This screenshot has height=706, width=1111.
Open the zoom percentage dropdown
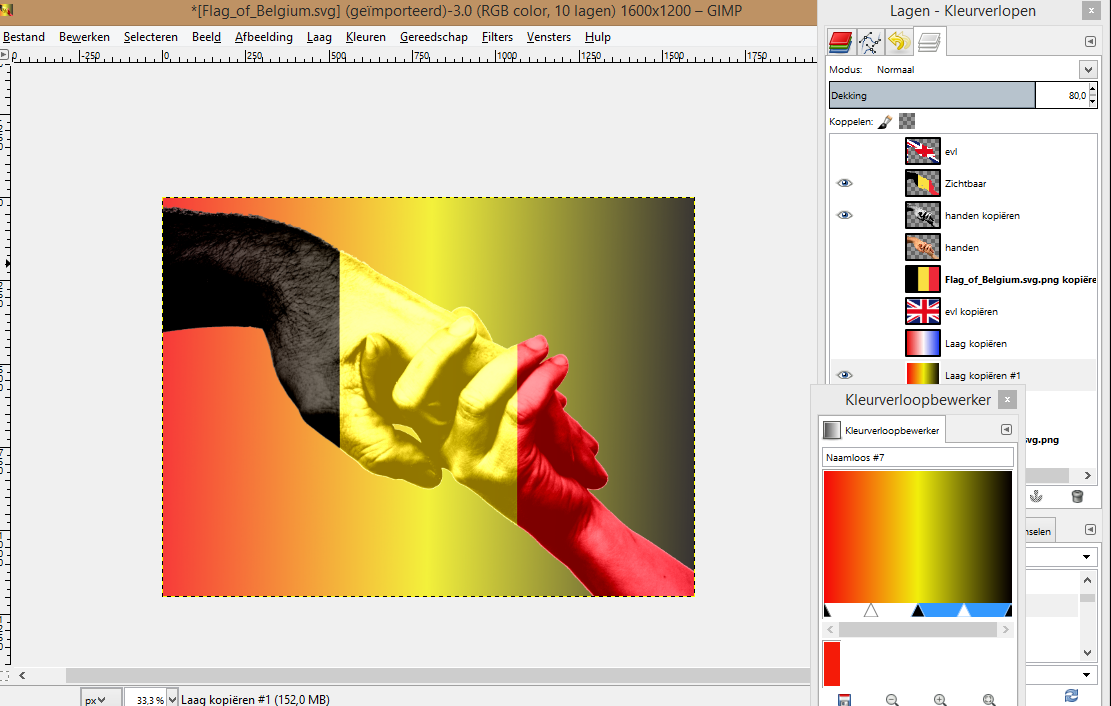coord(173,699)
